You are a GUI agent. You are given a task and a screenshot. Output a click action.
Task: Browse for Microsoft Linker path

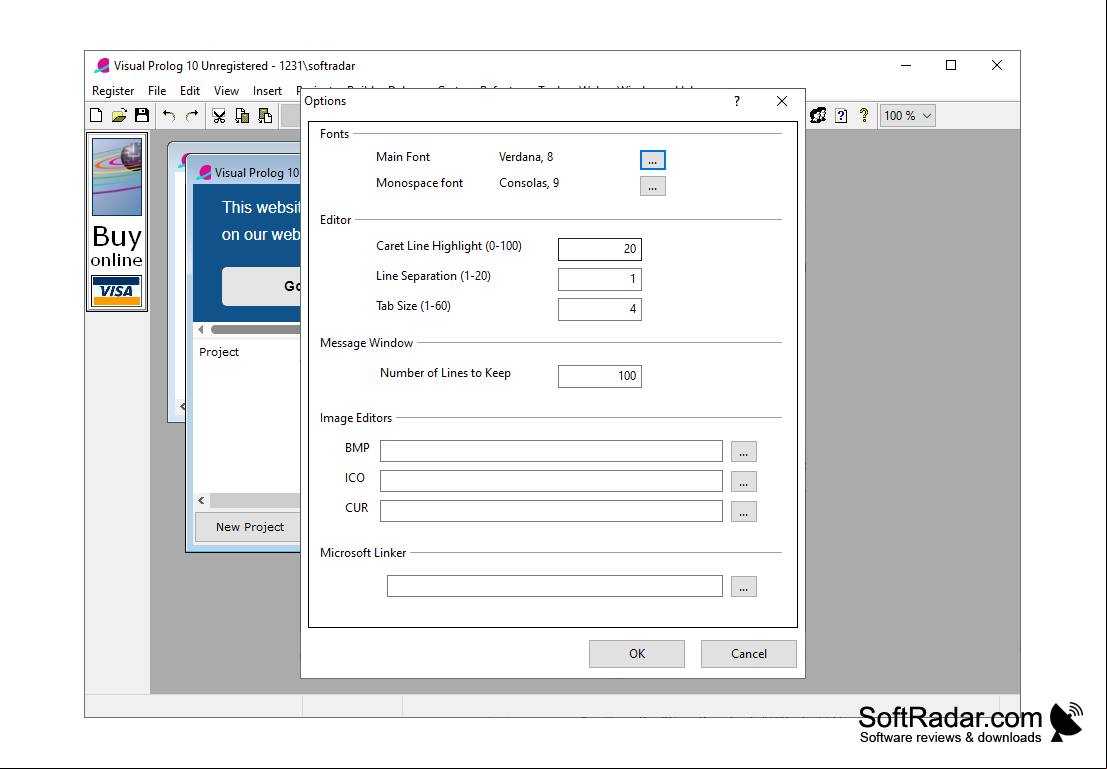[x=743, y=586]
